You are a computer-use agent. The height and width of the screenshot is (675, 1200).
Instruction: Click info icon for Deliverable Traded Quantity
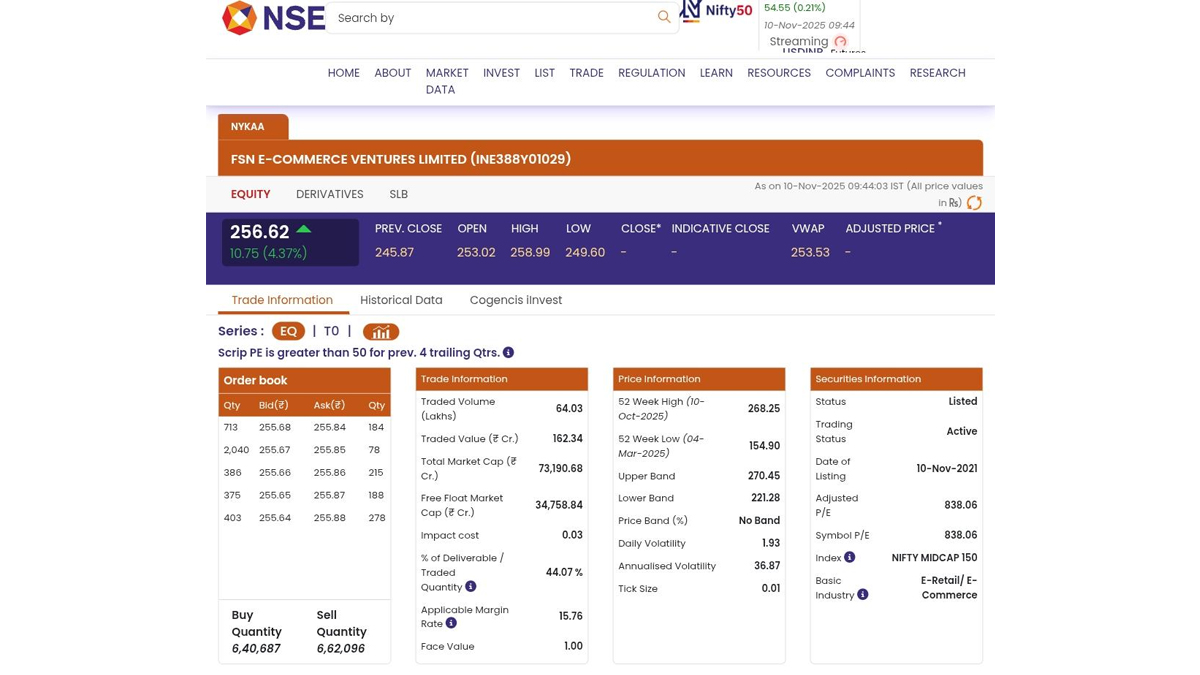[x=470, y=587]
